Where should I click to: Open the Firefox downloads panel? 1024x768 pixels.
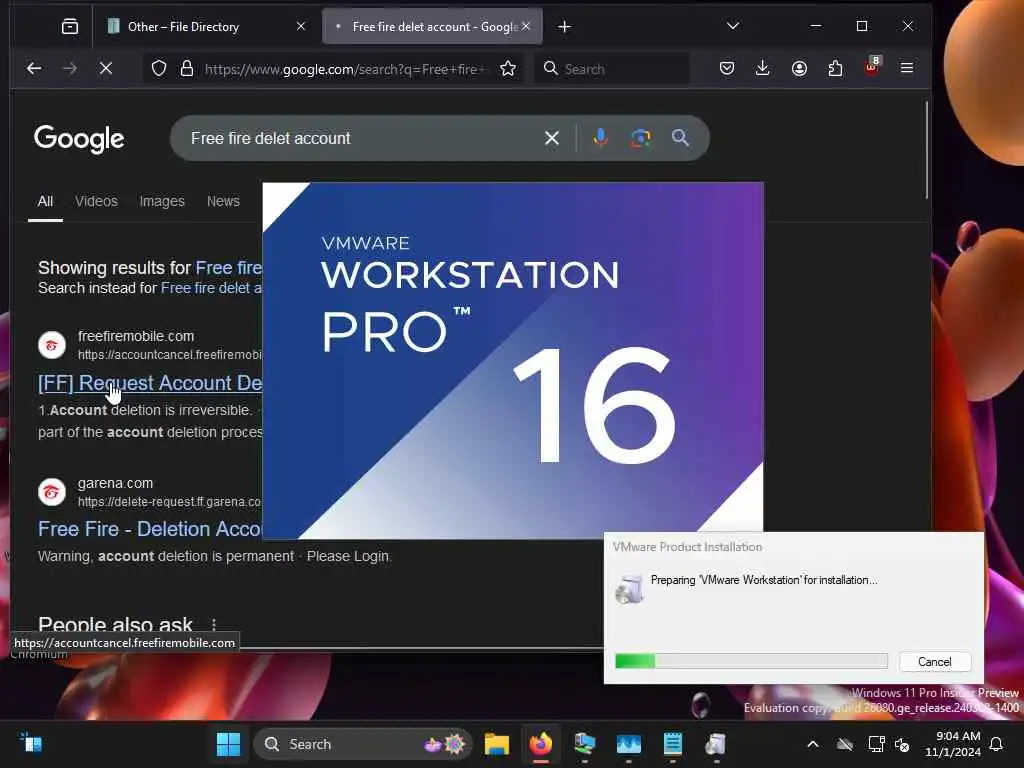762,68
